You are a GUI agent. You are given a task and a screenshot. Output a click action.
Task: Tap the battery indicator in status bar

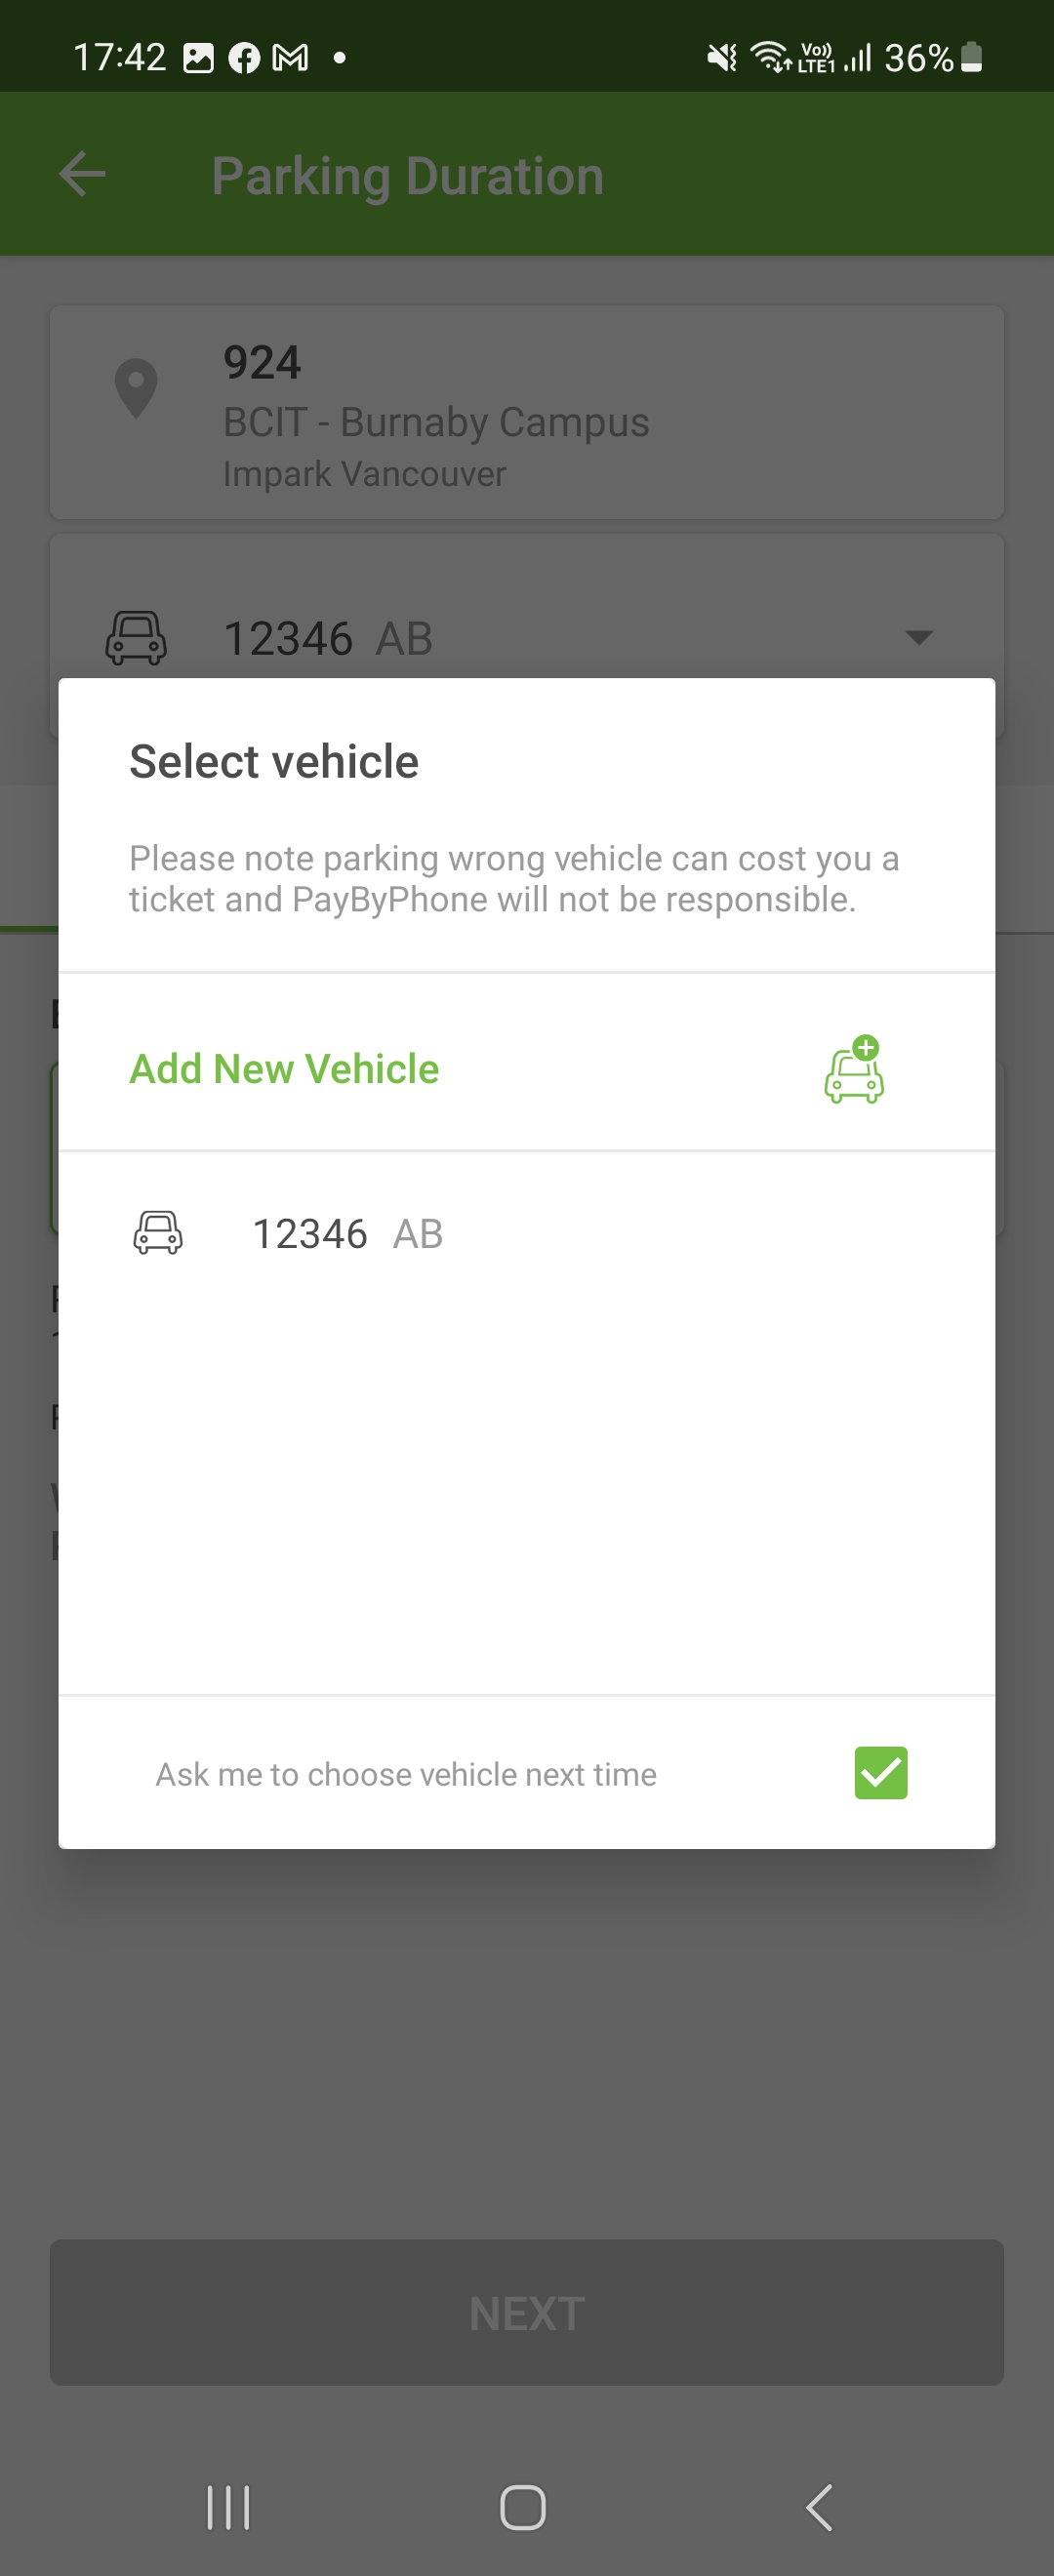971,58
